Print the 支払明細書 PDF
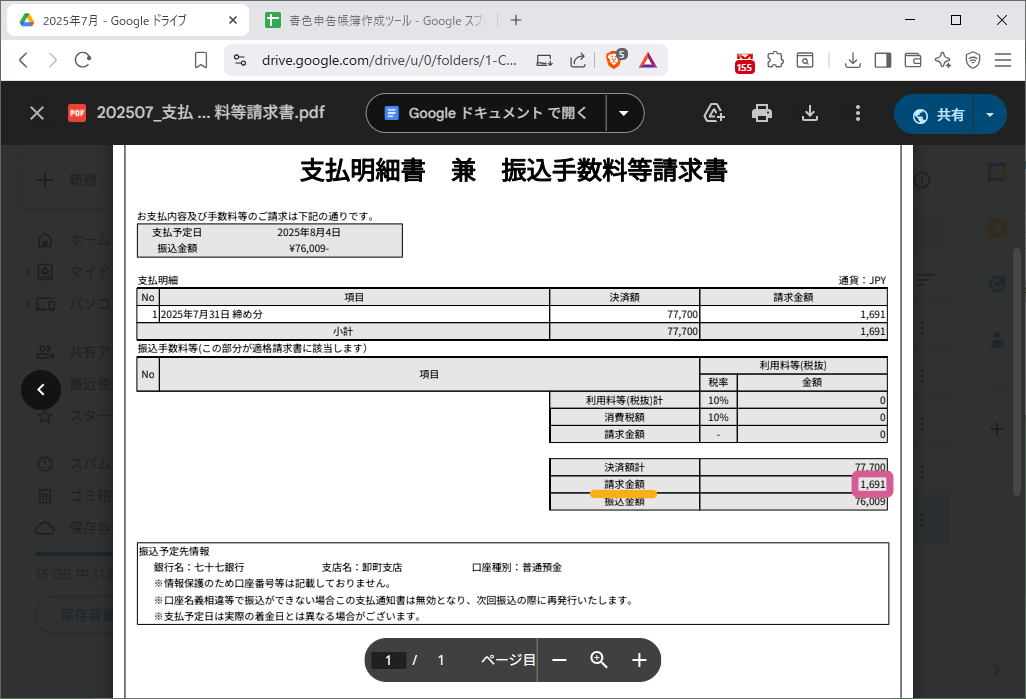 [762, 113]
